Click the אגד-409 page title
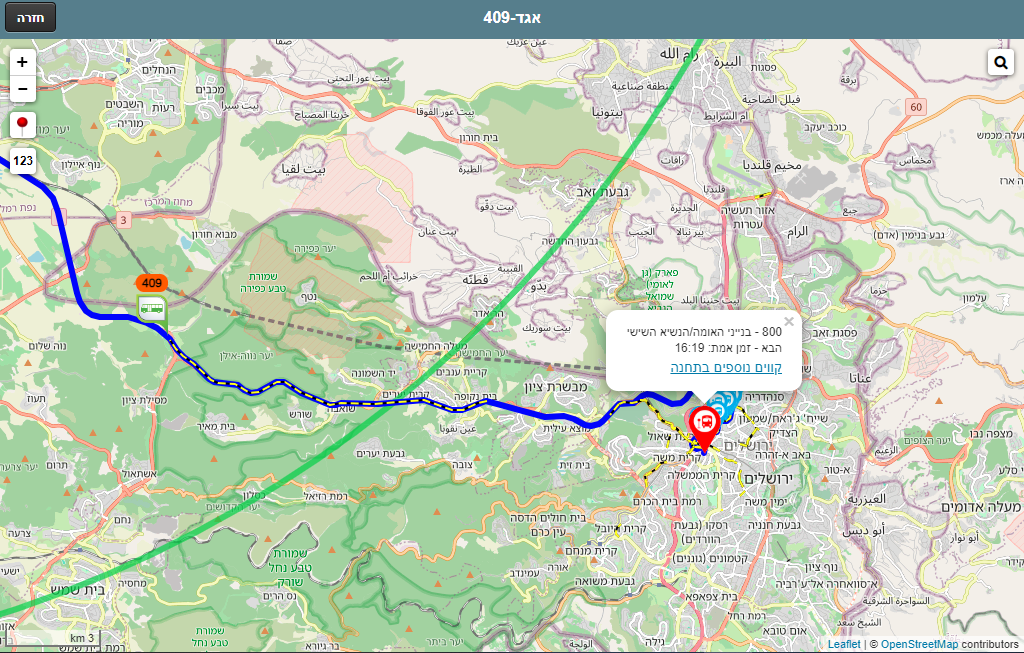Screen dimensions: 1024x653 512,17
